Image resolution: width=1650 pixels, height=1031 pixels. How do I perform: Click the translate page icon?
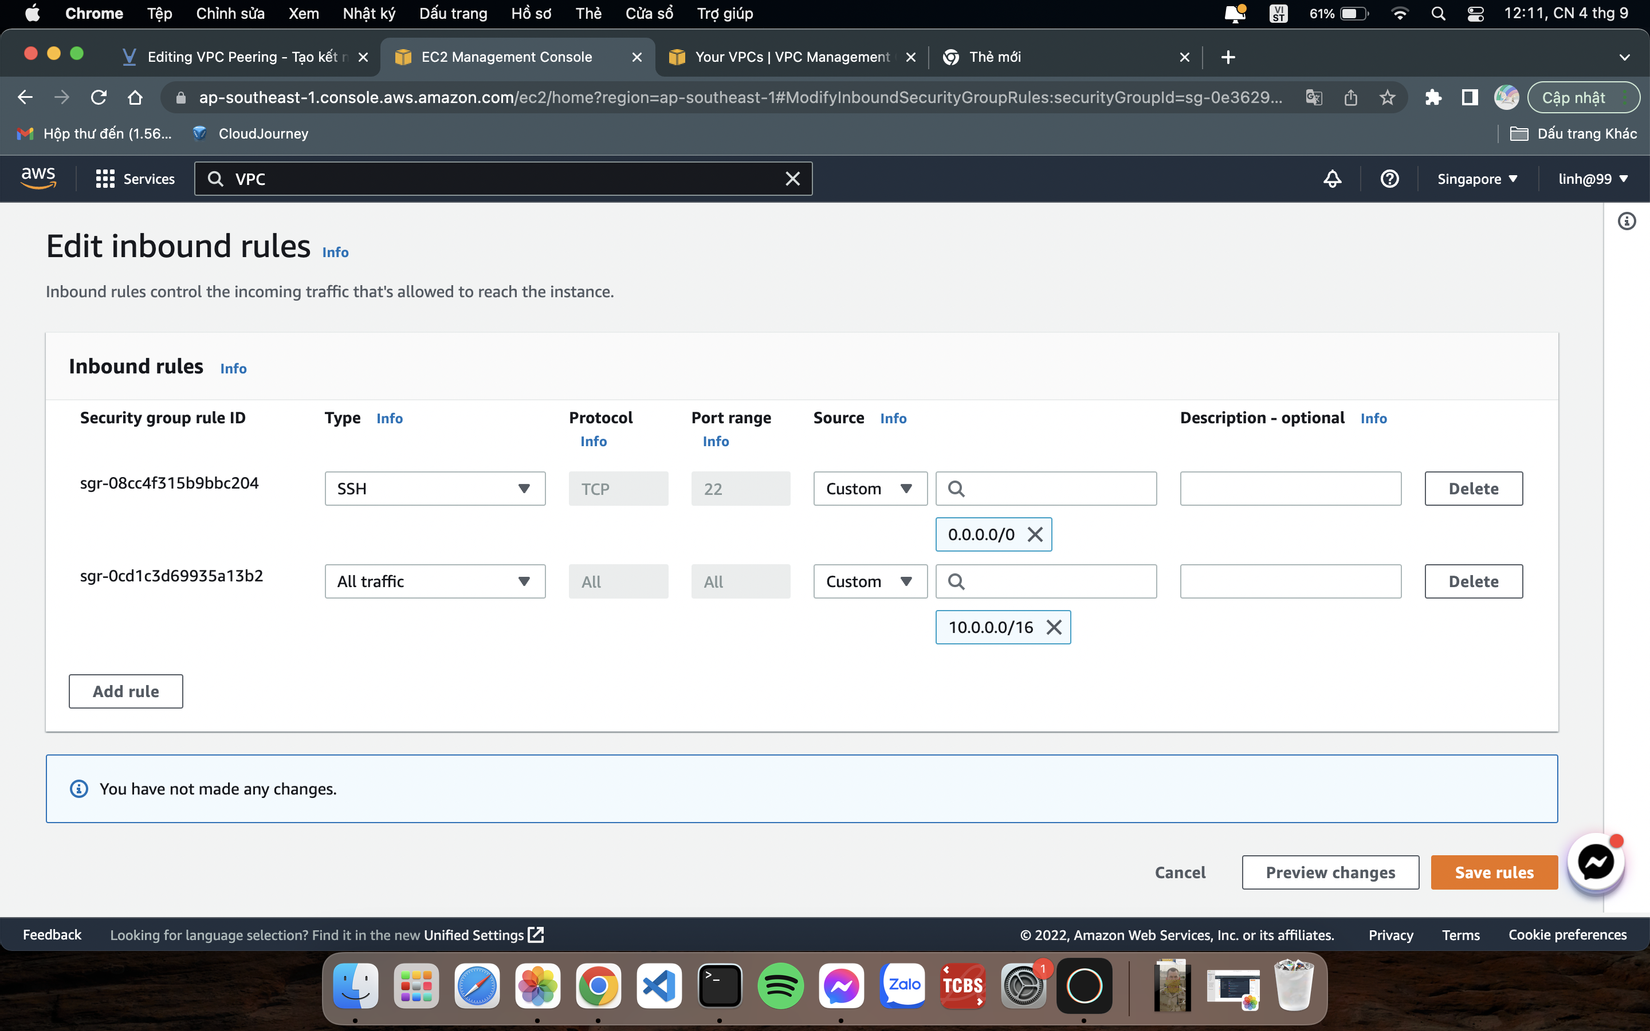pos(1314,97)
